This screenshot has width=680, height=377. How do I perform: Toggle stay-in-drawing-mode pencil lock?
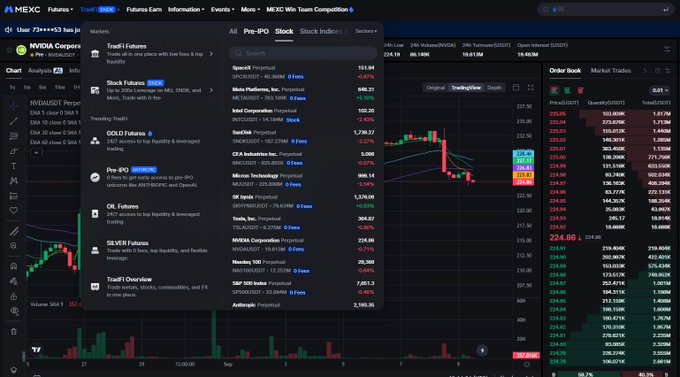[13, 281]
